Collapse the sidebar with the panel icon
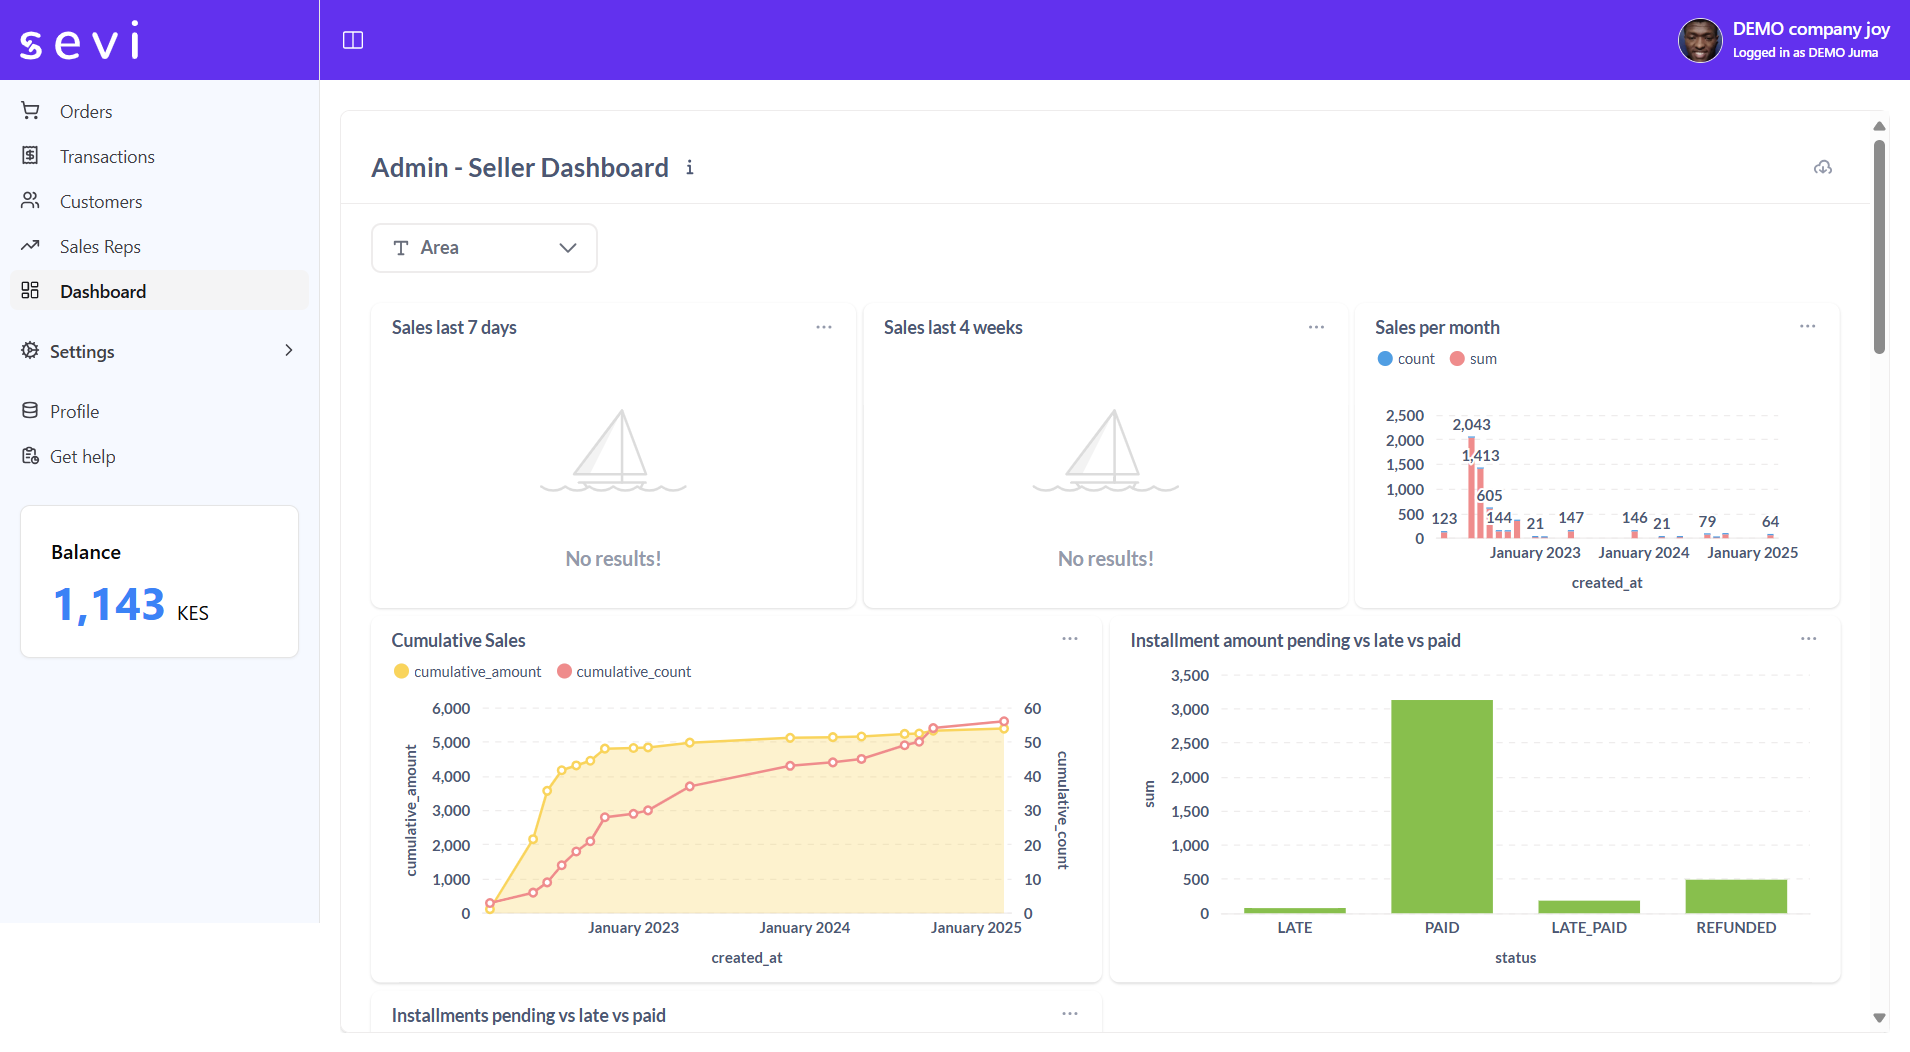1910x1052 pixels. 353,40
